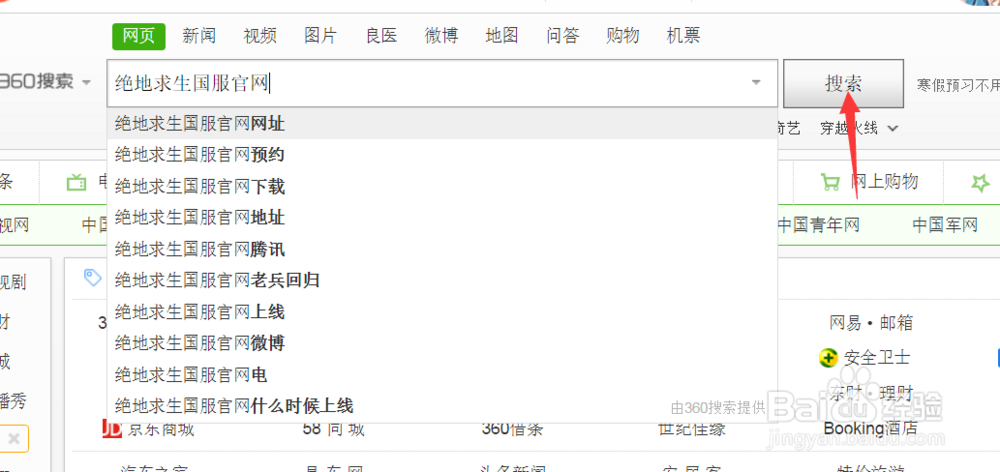Switch to the 新闻 tab
This screenshot has width=1000, height=472.
click(x=199, y=36)
